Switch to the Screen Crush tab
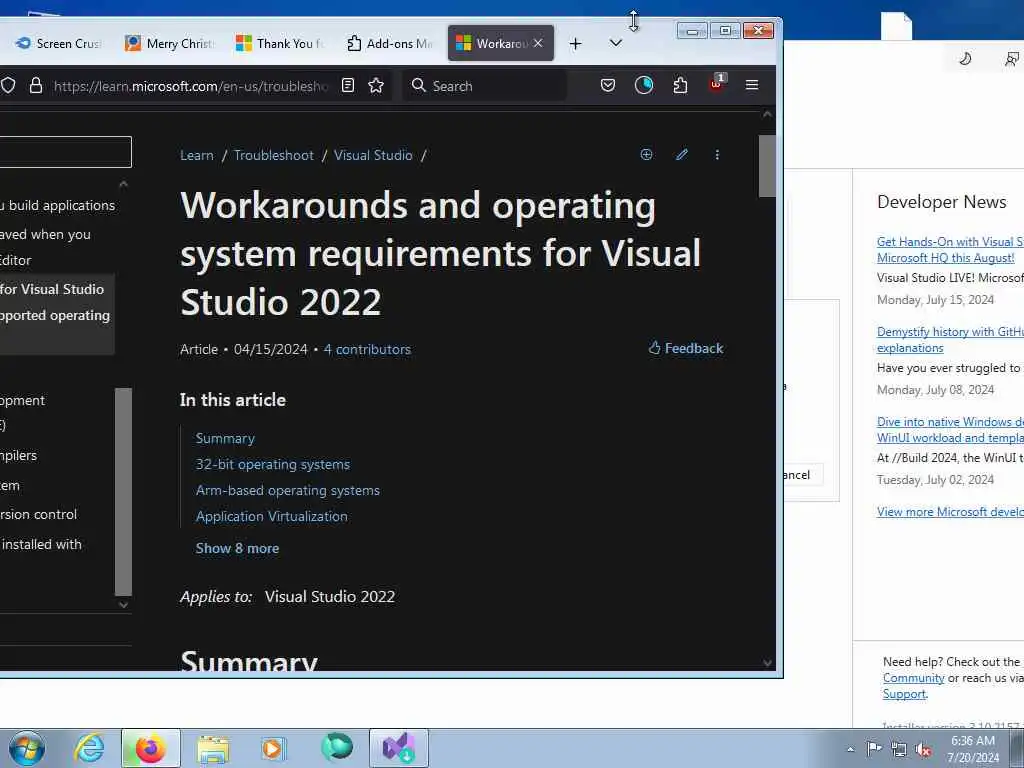This screenshot has height=768, width=1024. pyautogui.click(x=57, y=44)
